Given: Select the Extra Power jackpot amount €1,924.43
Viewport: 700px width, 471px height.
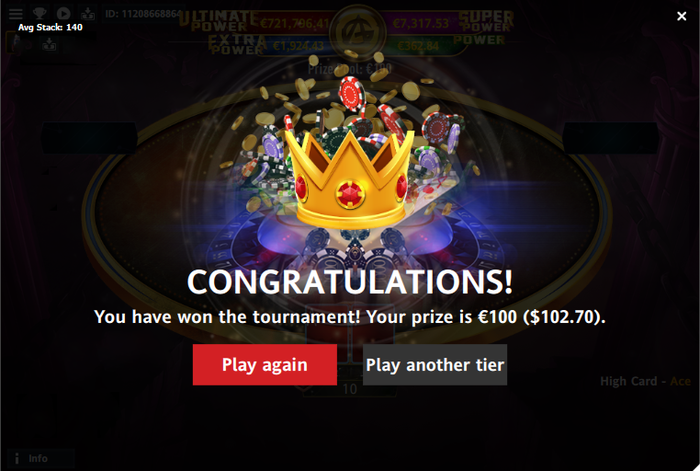Looking at the screenshot, I should 298,46.
